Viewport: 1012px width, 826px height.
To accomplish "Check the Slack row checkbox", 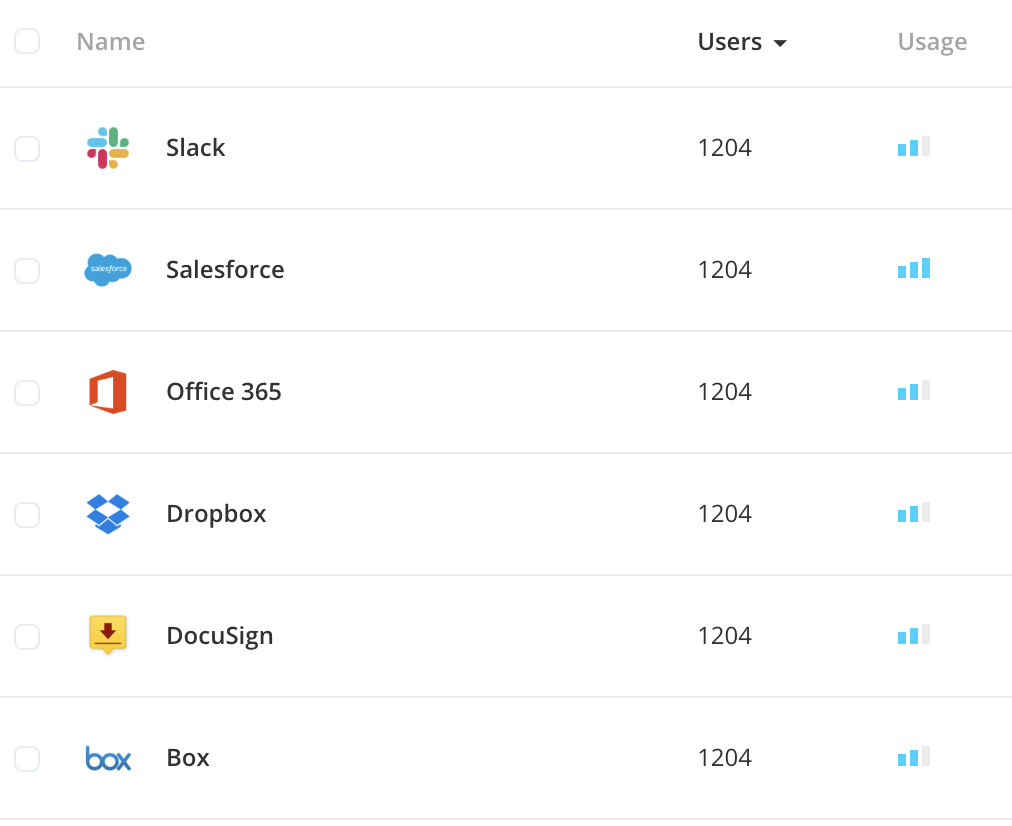I will pos(27,149).
